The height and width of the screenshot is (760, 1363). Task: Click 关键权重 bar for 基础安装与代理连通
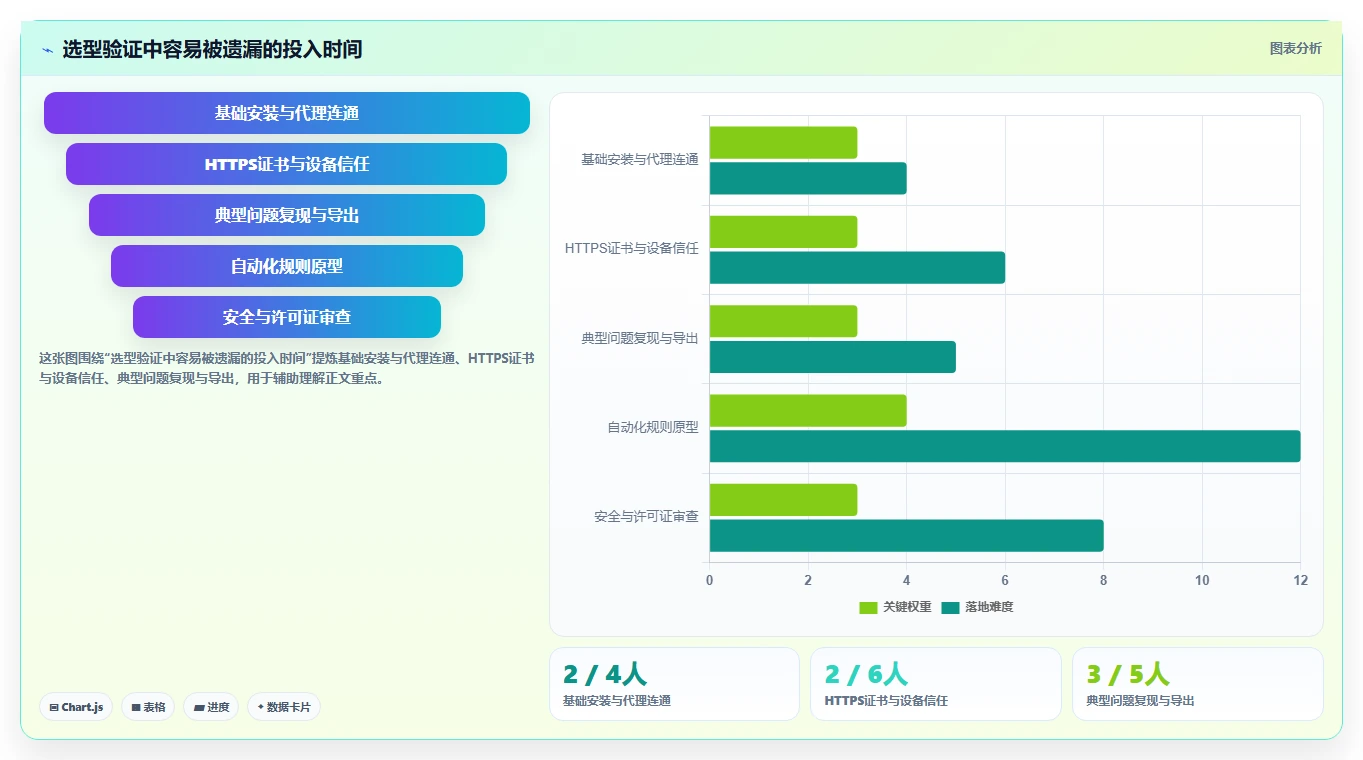pos(783,142)
